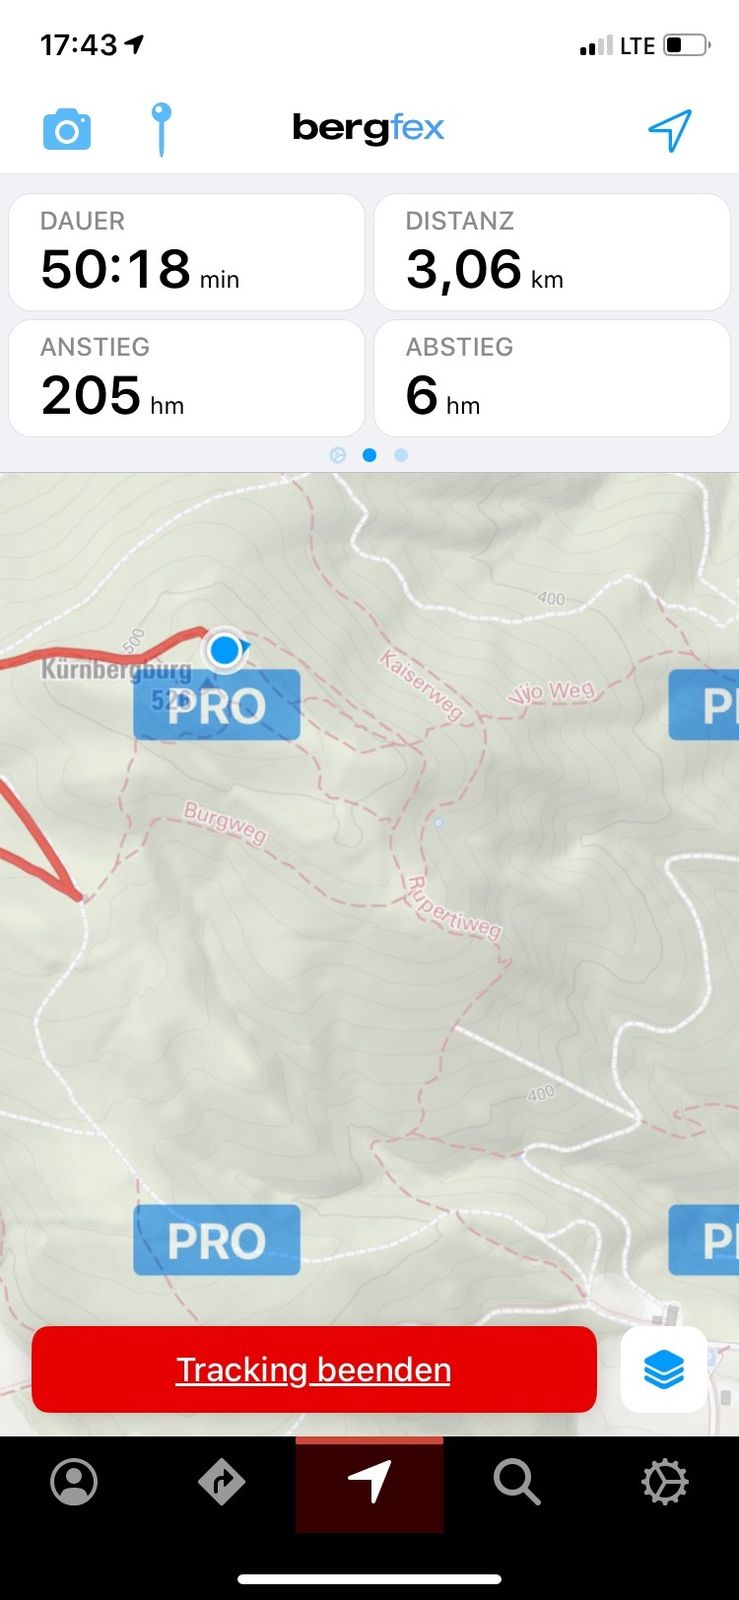
Task: Tap the PRO badge near Kürnbergburg
Action: pyautogui.click(x=216, y=705)
